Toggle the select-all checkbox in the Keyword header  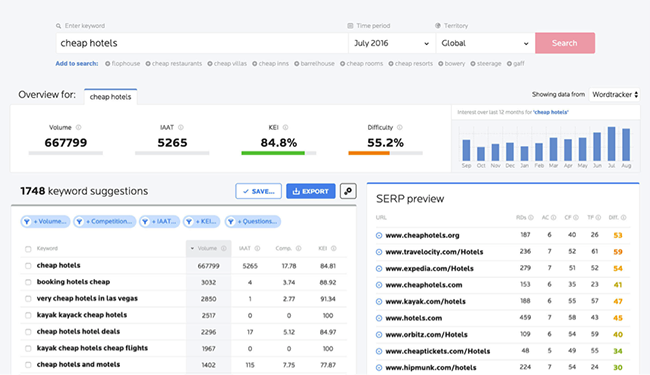tap(28, 249)
